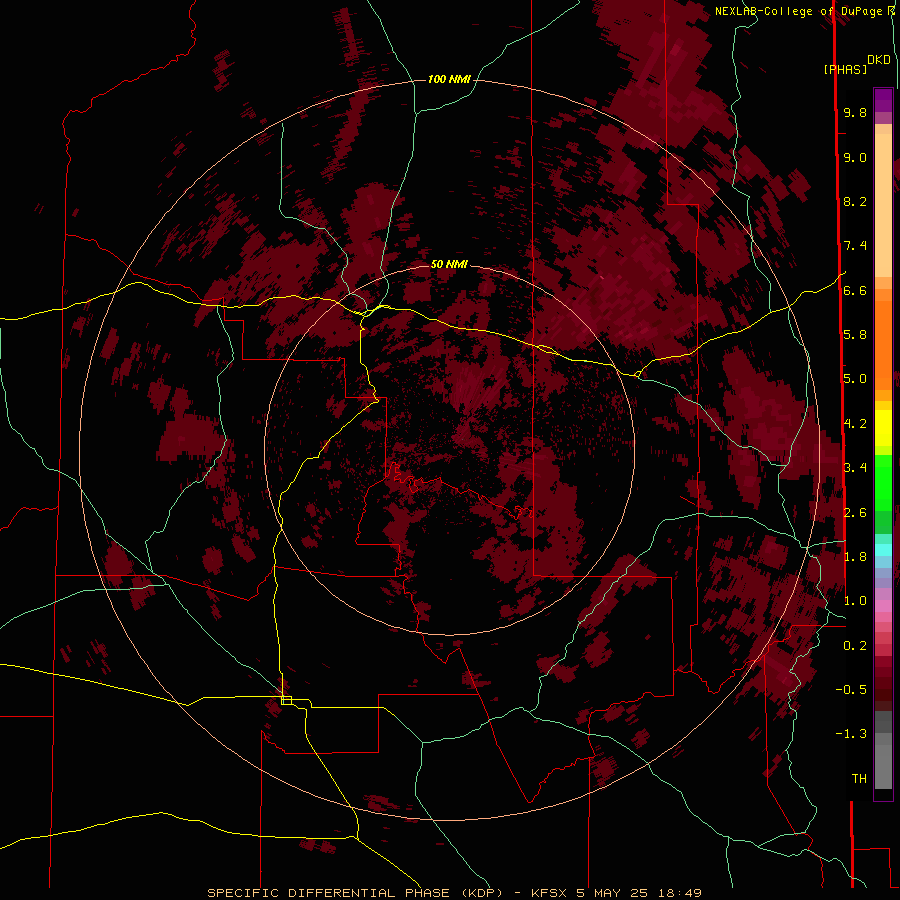
Task: Click the pink segment of the color scale
Action: (x=883, y=606)
